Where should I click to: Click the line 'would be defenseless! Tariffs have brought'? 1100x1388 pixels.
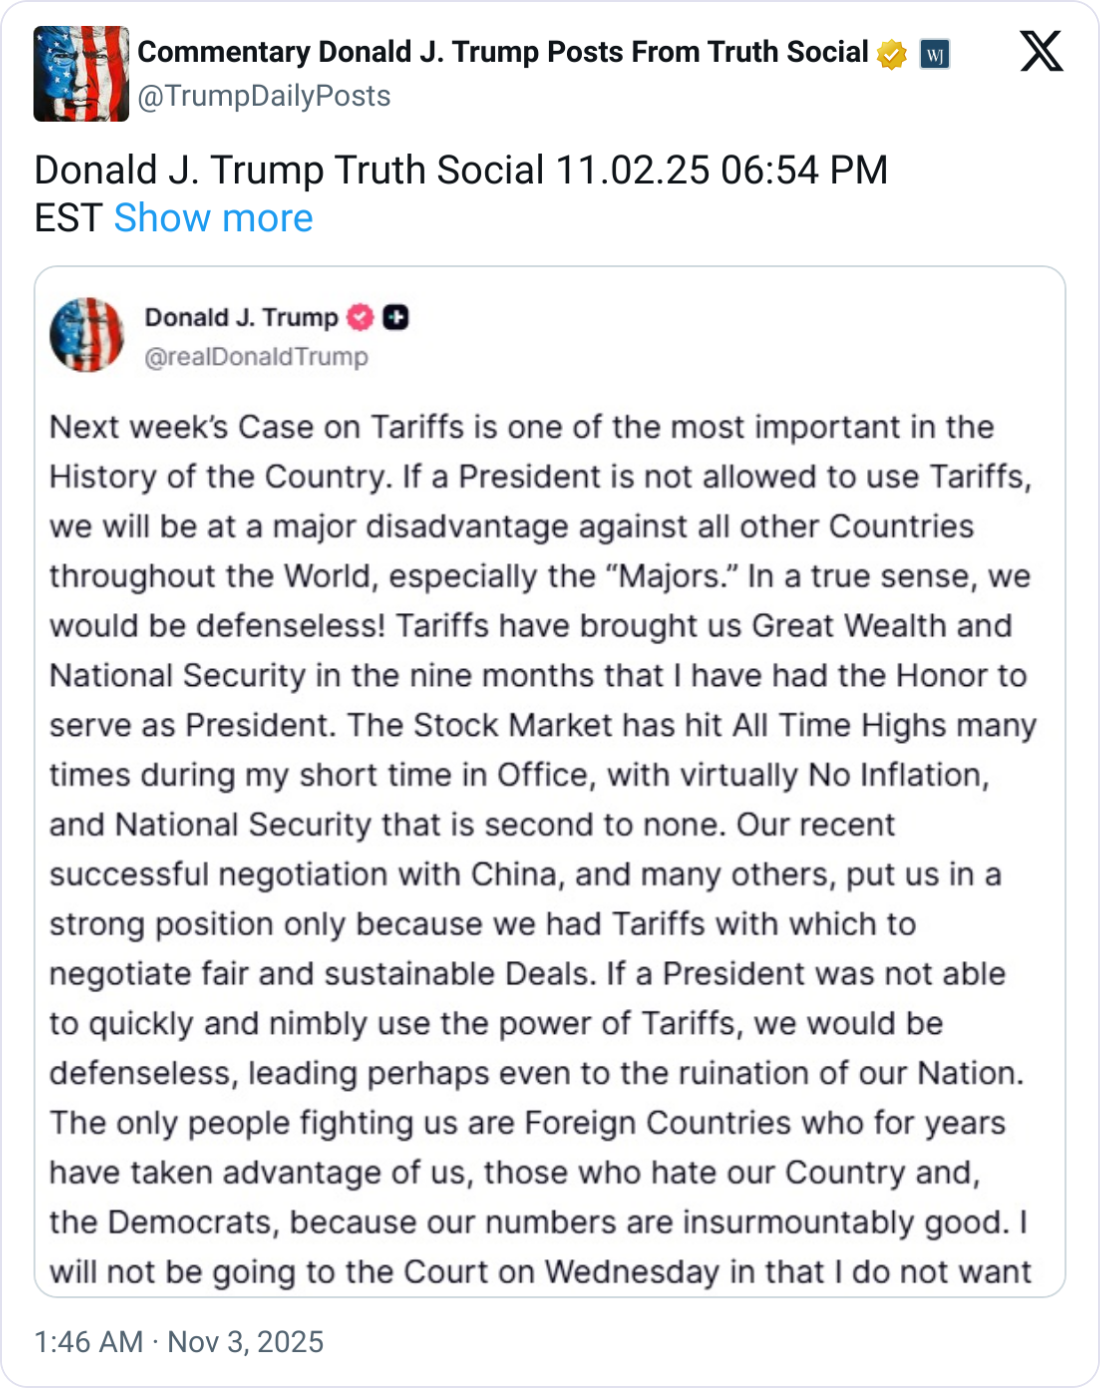(530, 626)
